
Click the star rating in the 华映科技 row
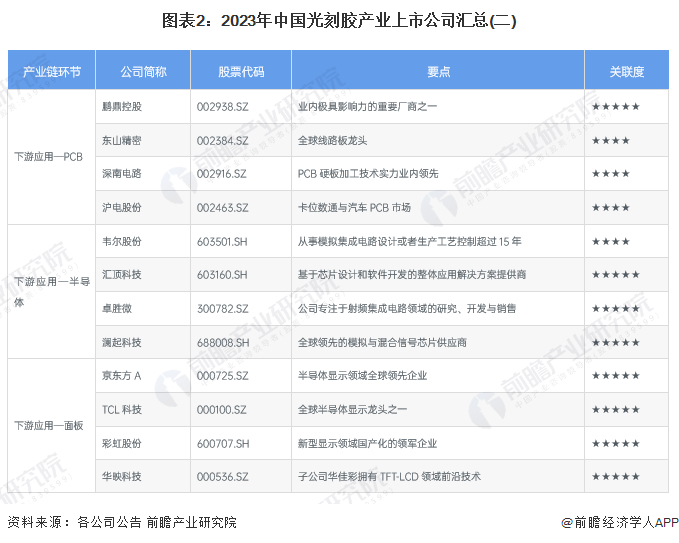point(616,476)
